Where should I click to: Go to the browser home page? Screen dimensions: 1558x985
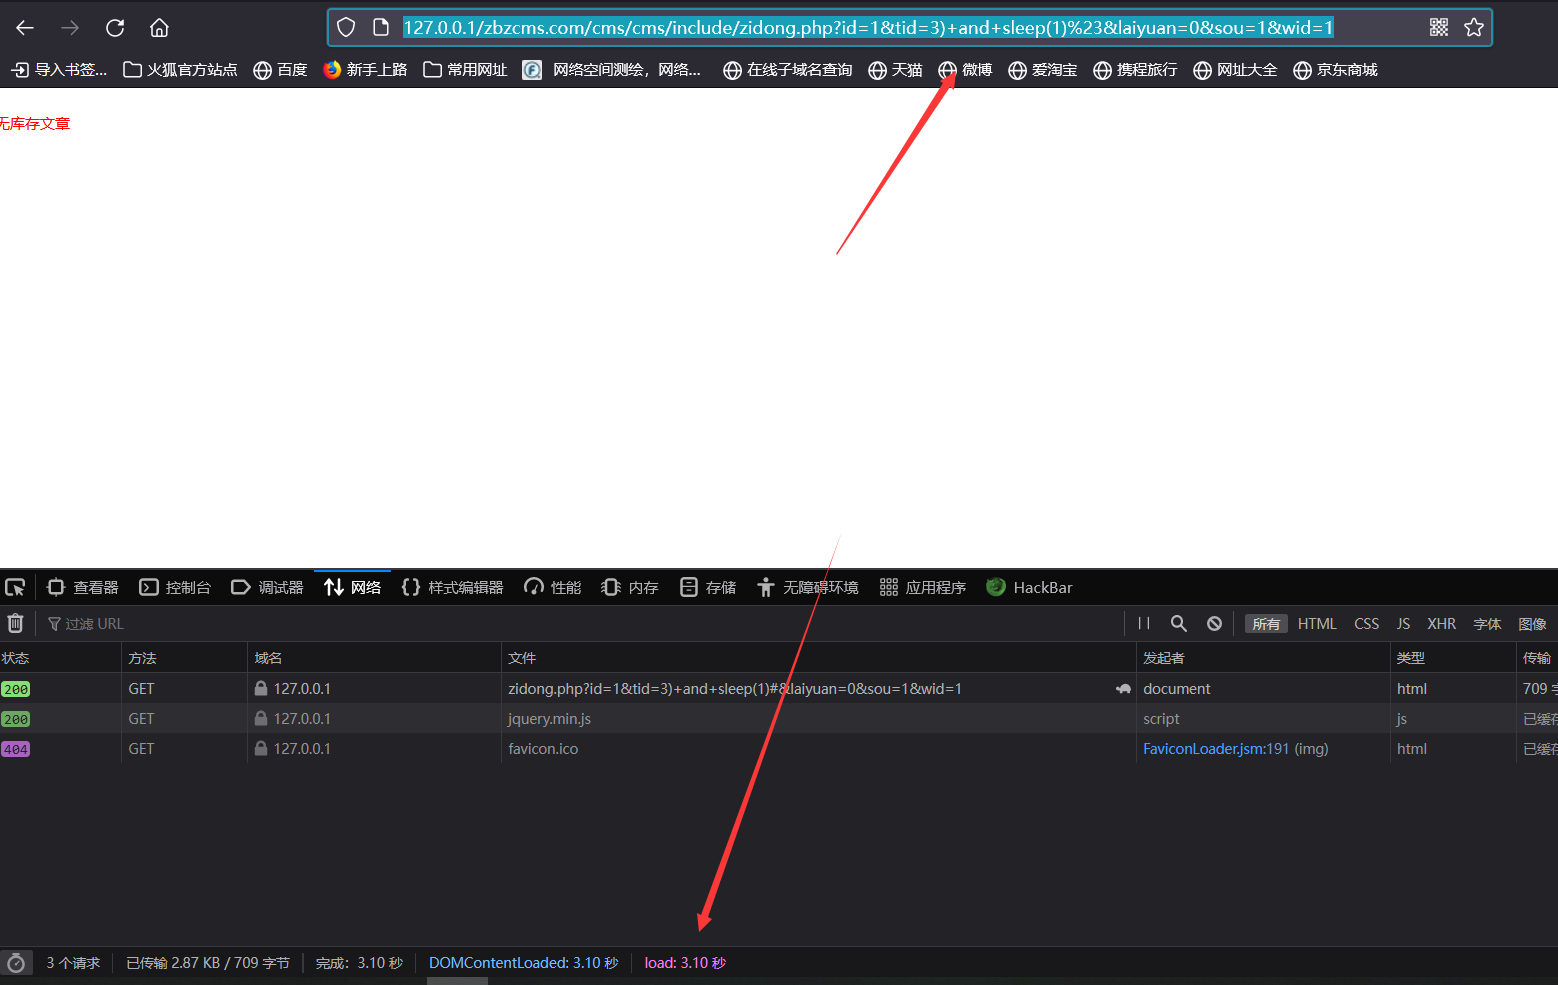(159, 28)
